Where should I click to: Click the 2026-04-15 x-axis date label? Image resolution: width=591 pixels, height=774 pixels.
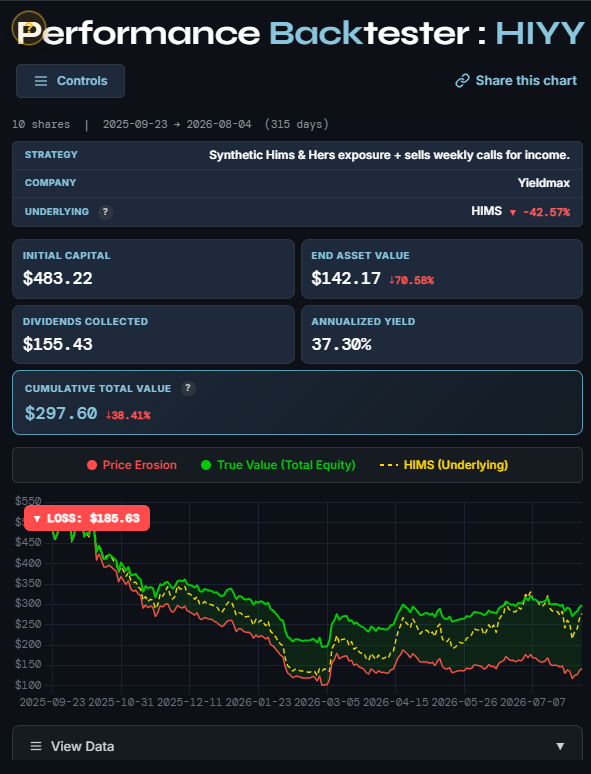tap(395, 702)
